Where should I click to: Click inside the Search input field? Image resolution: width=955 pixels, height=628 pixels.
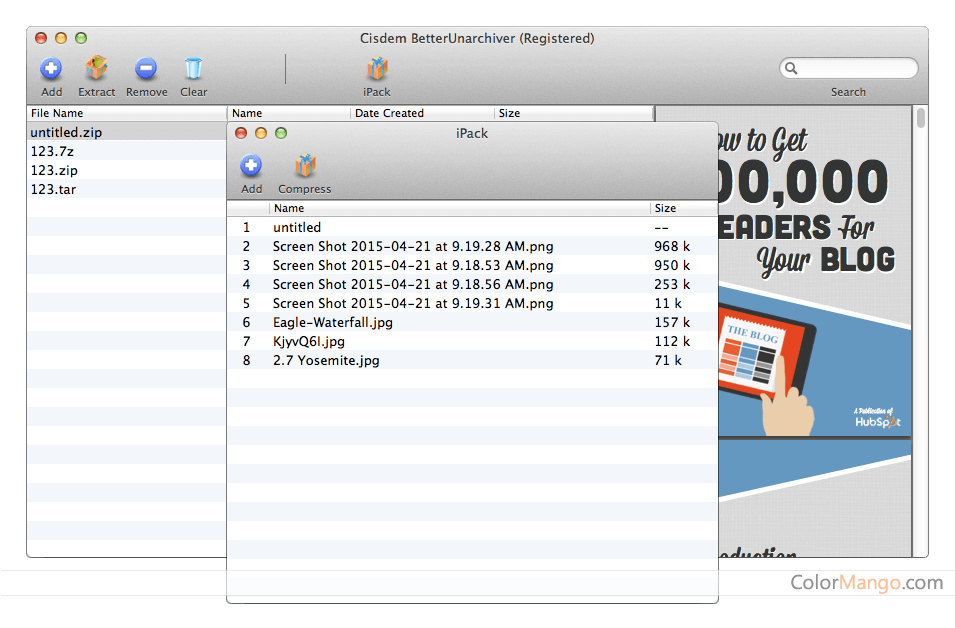tap(856, 69)
